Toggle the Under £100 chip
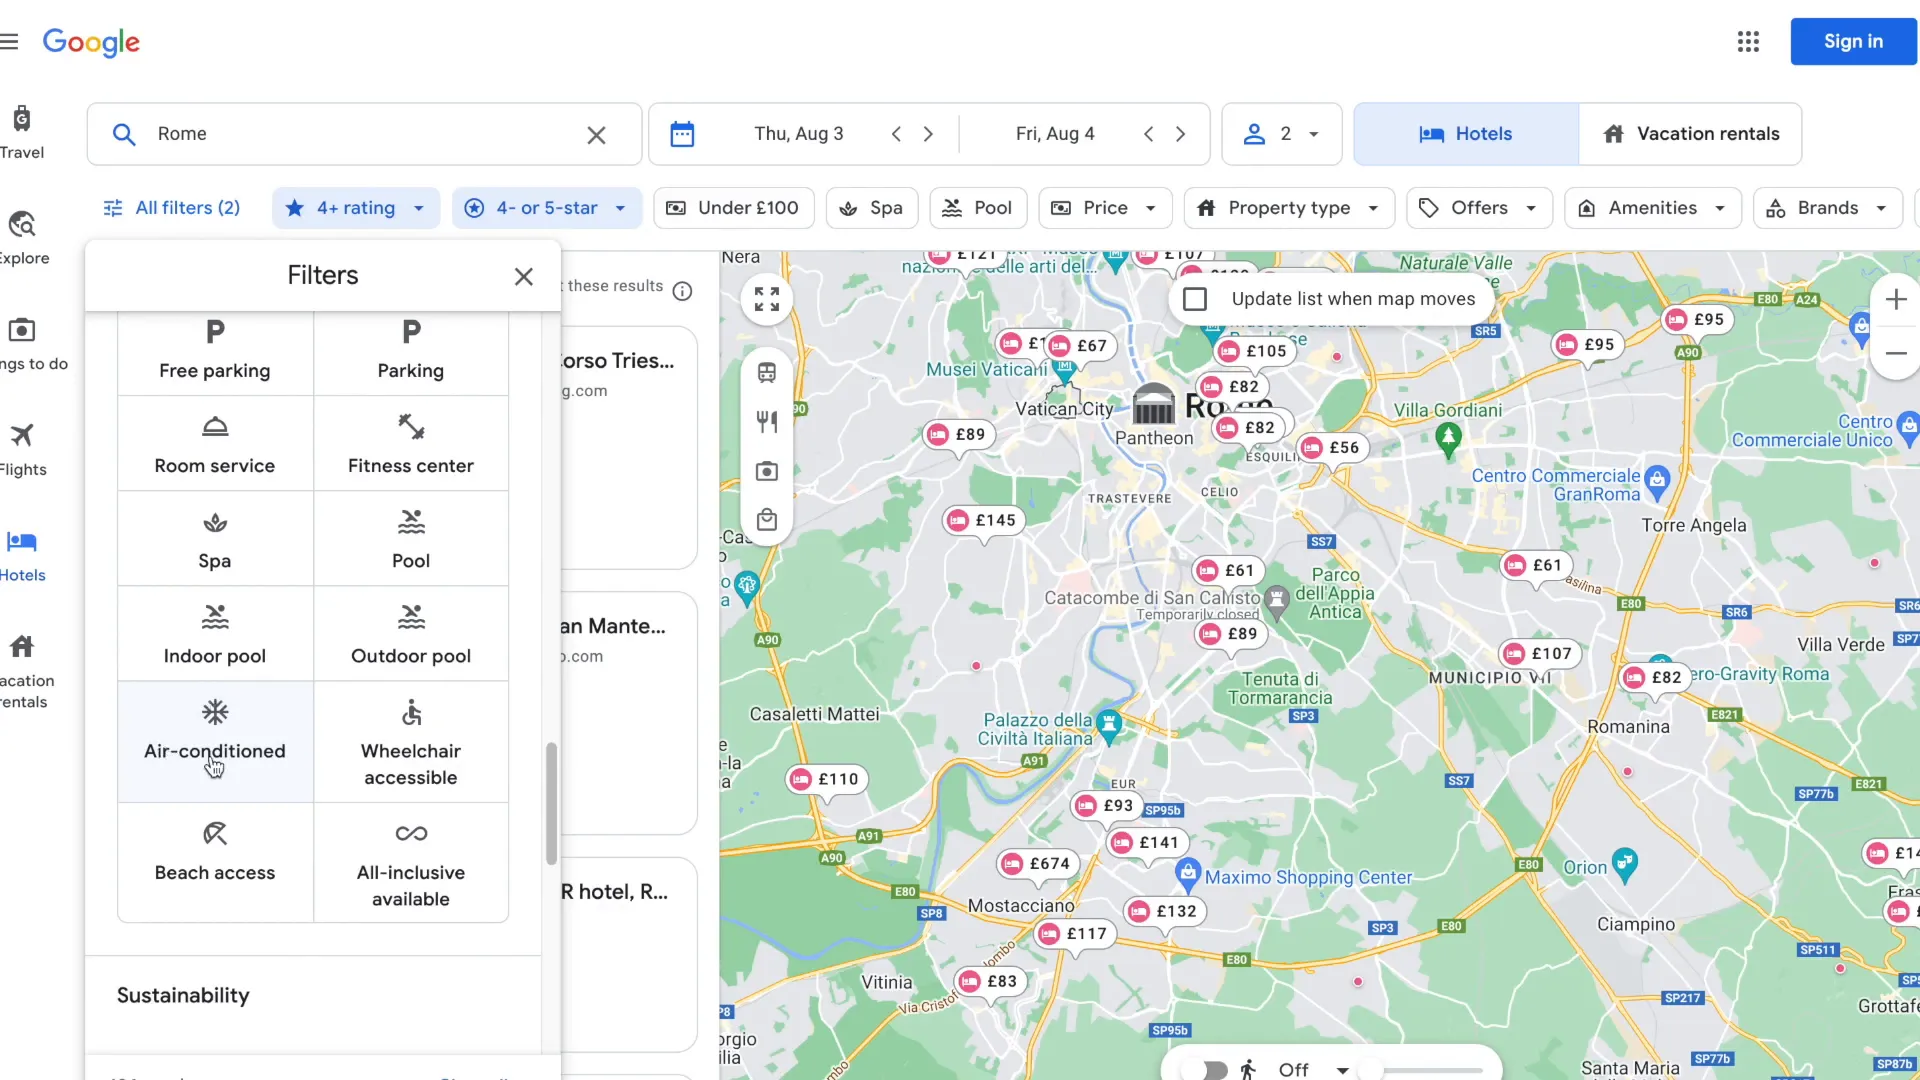The width and height of the screenshot is (1920, 1080). [x=733, y=208]
